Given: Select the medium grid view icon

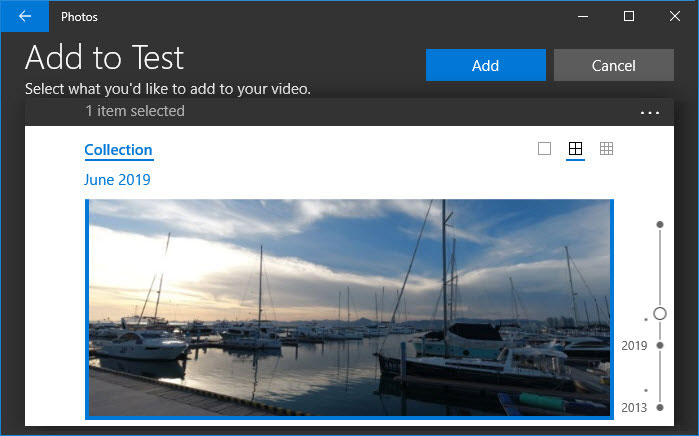Looking at the screenshot, I should (575, 149).
